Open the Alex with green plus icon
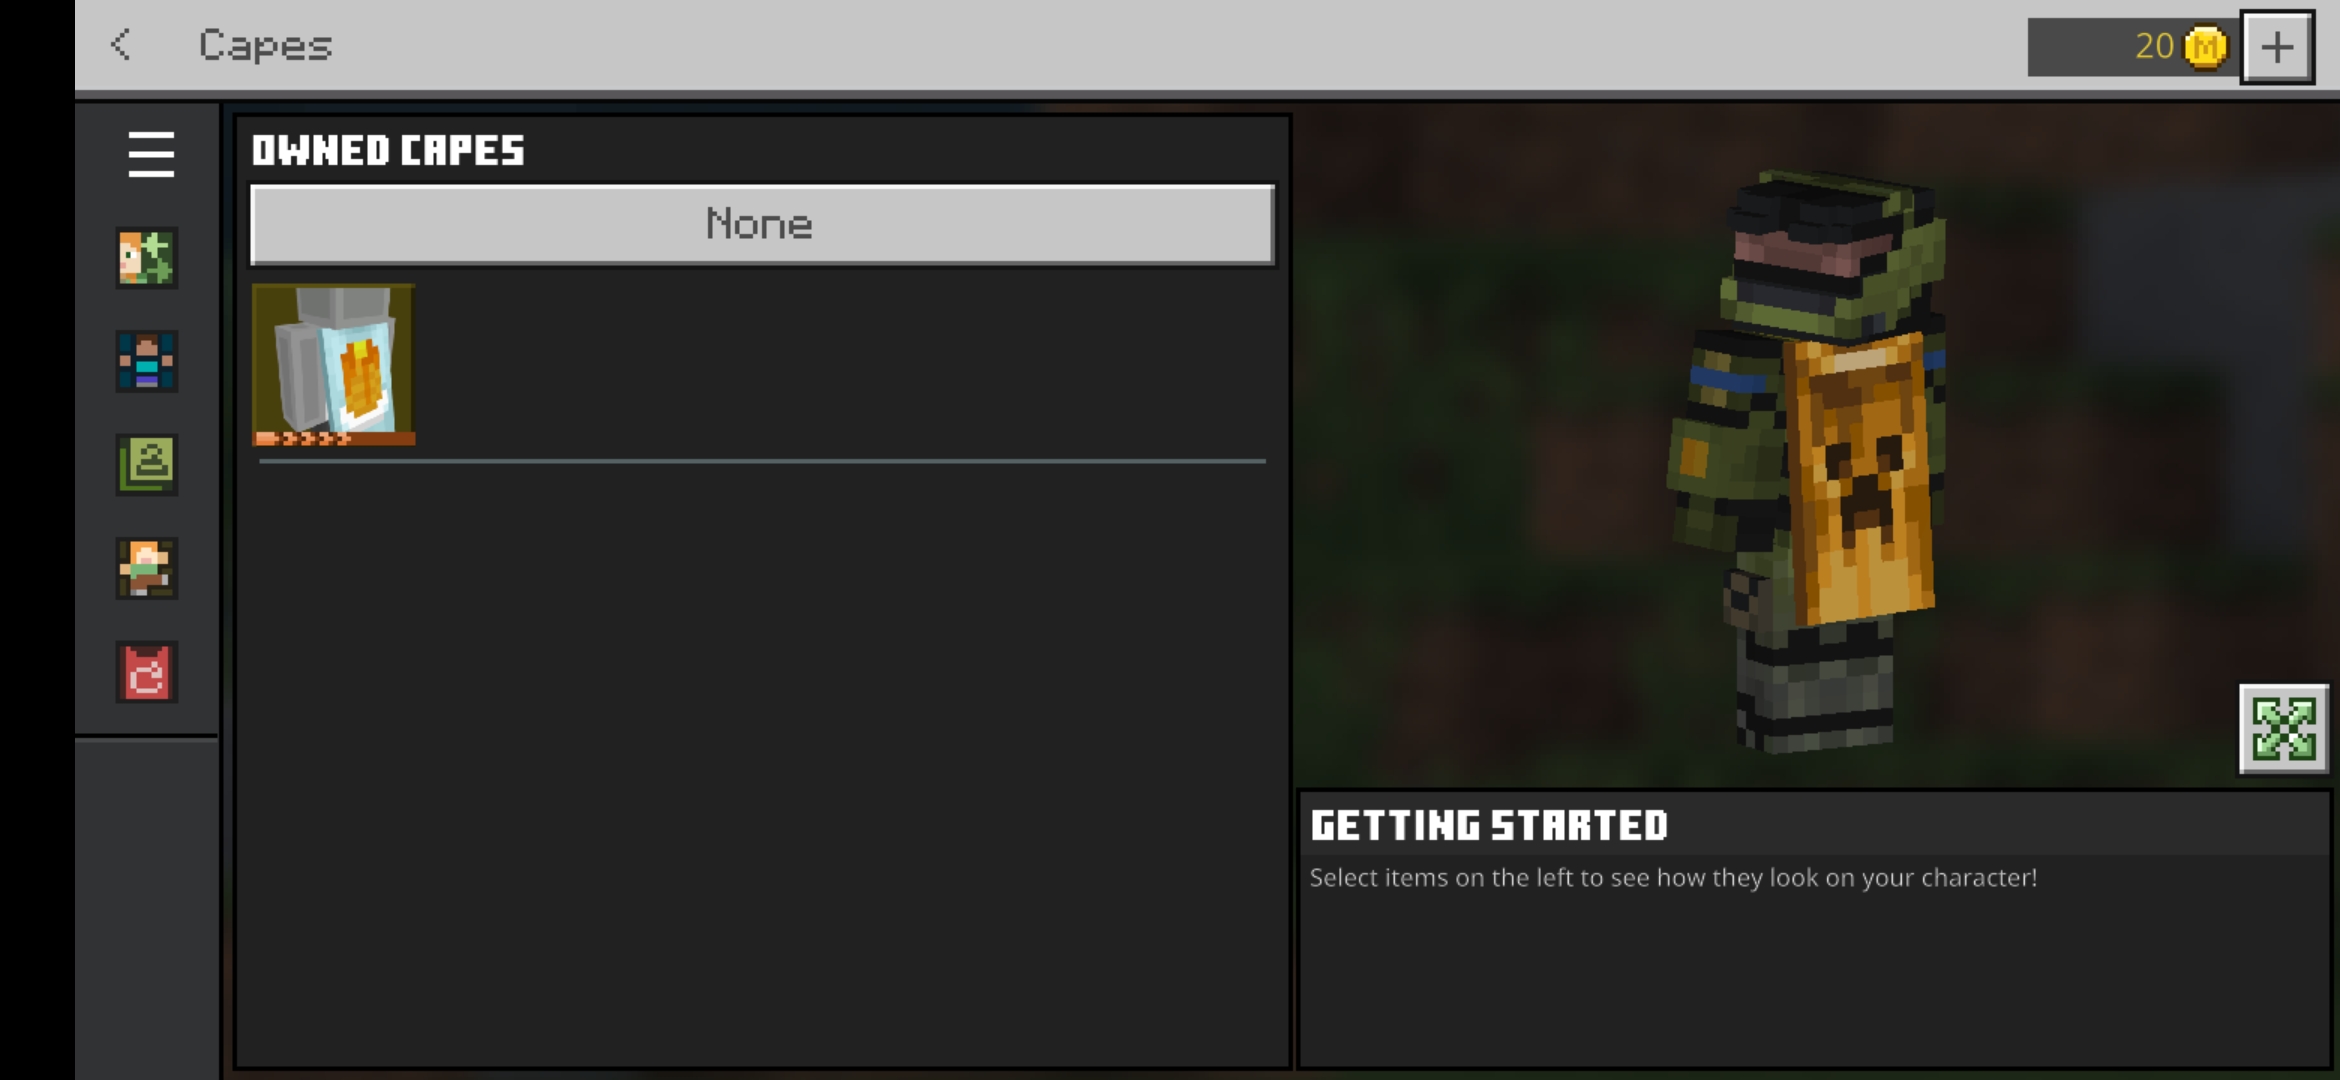This screenshot has width=2340, height=1080. (147, 258)
